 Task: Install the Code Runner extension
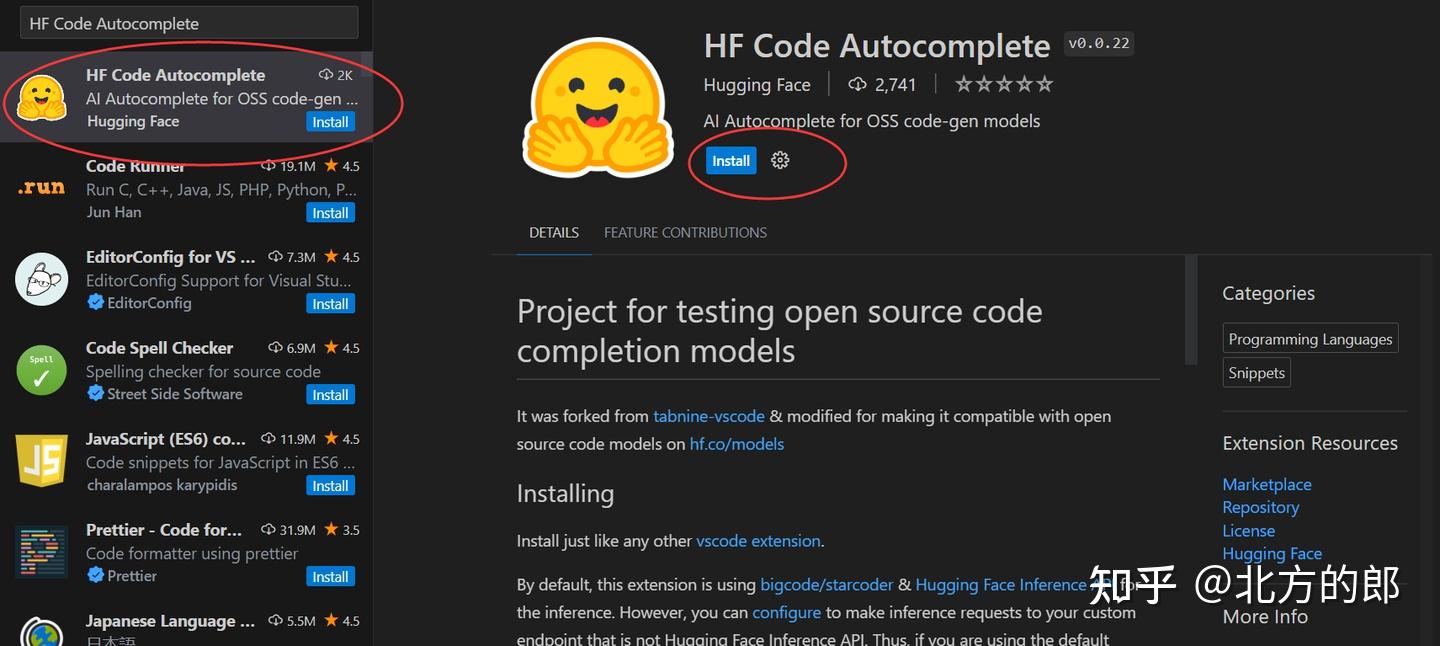[x=330, y=213]
